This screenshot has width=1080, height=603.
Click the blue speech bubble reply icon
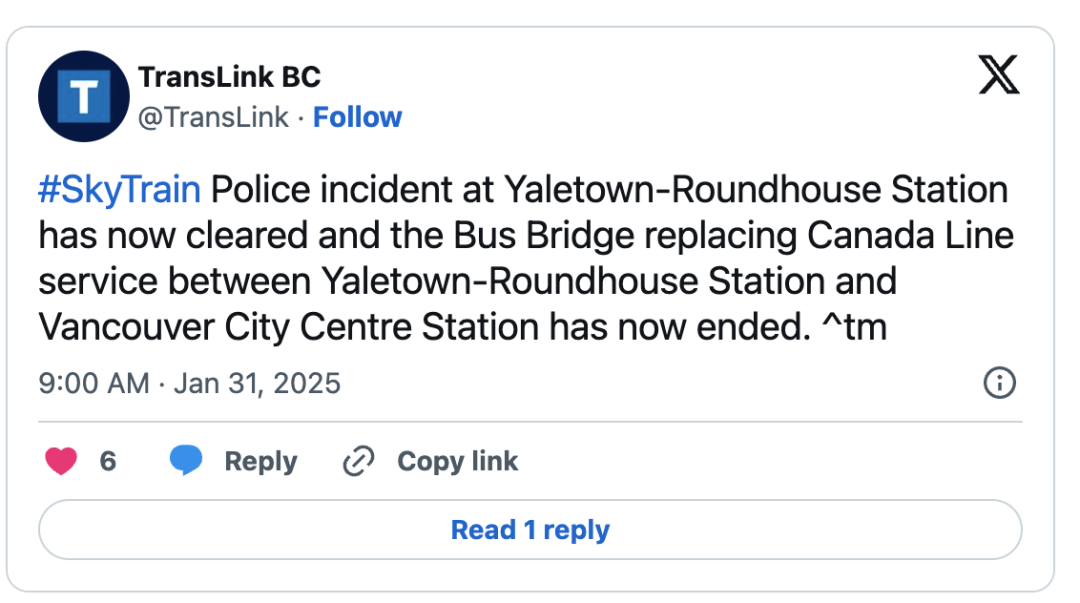pyautogui.click(x=186, y=460)
